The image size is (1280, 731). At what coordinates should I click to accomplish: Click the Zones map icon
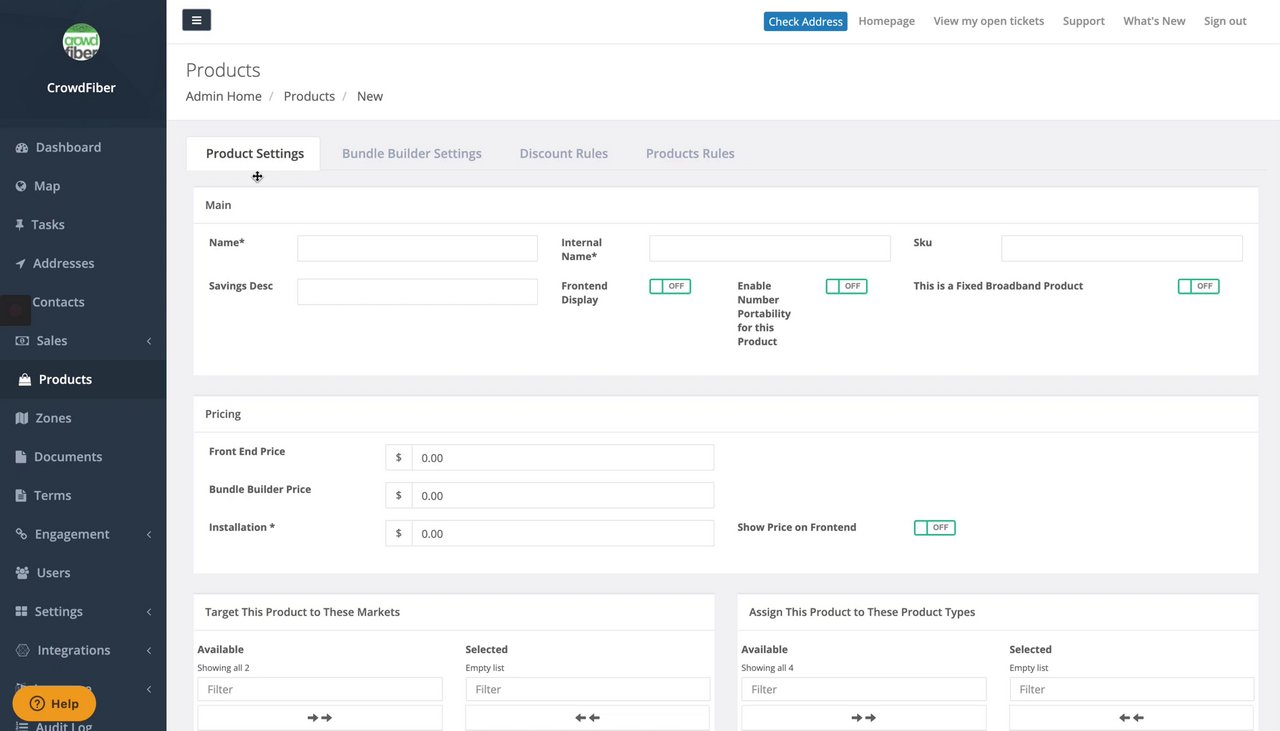[22, 419]
